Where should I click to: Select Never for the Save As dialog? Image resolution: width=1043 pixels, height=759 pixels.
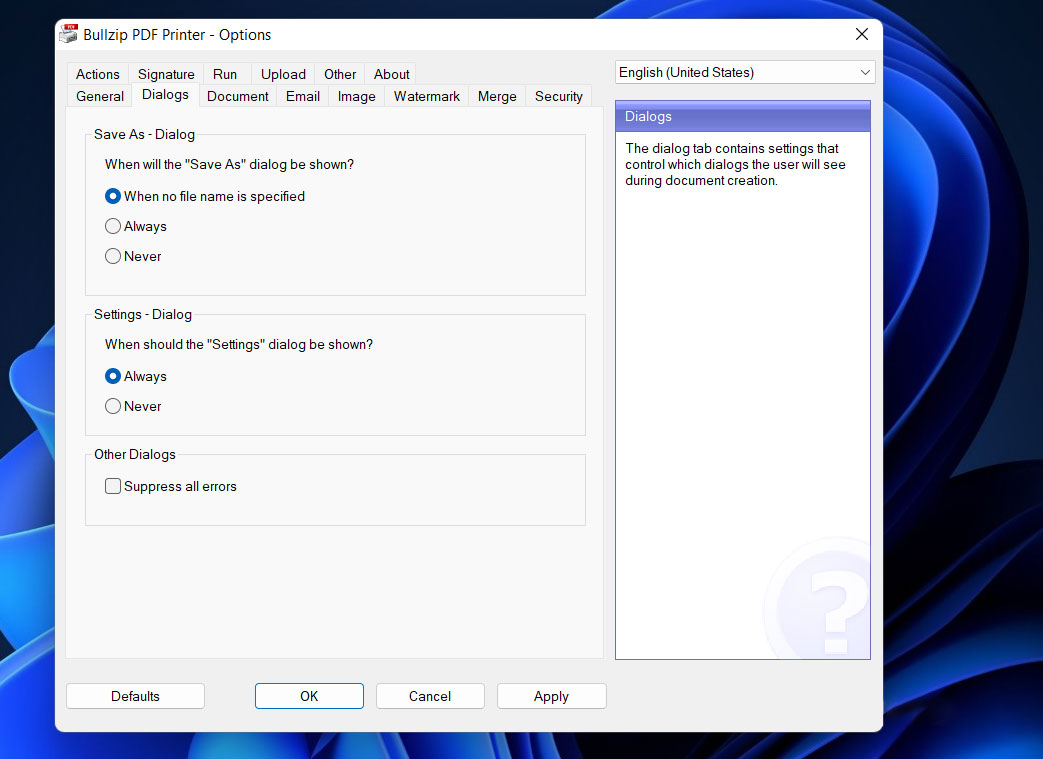(x=113, y=256)
